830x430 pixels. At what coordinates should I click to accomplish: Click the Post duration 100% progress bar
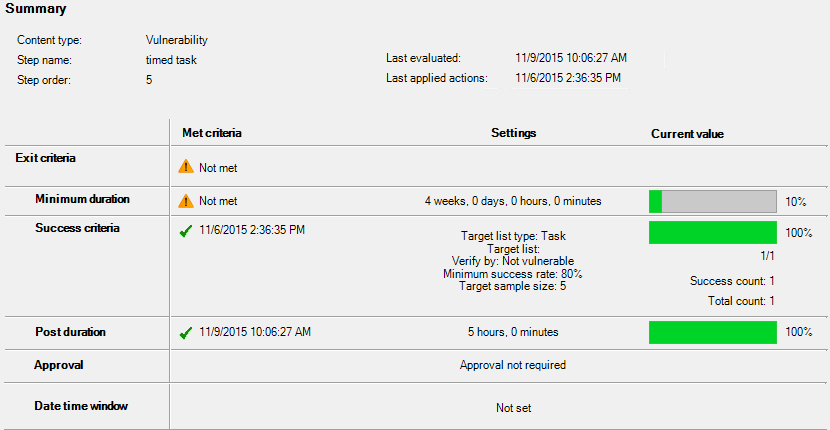[712, 333]
